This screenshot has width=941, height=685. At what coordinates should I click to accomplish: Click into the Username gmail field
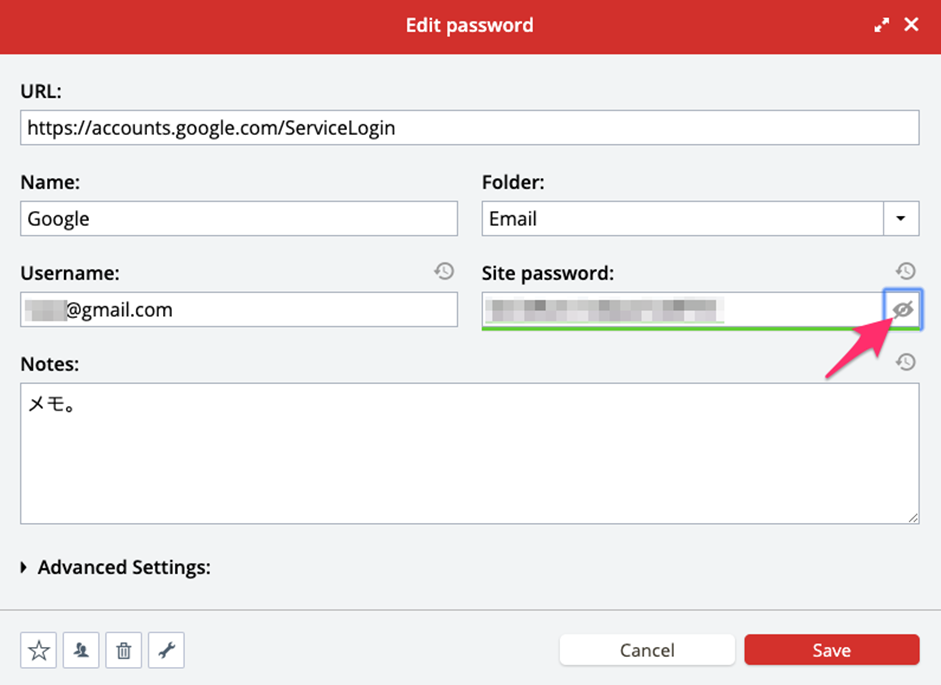click(x=239, y=309)
